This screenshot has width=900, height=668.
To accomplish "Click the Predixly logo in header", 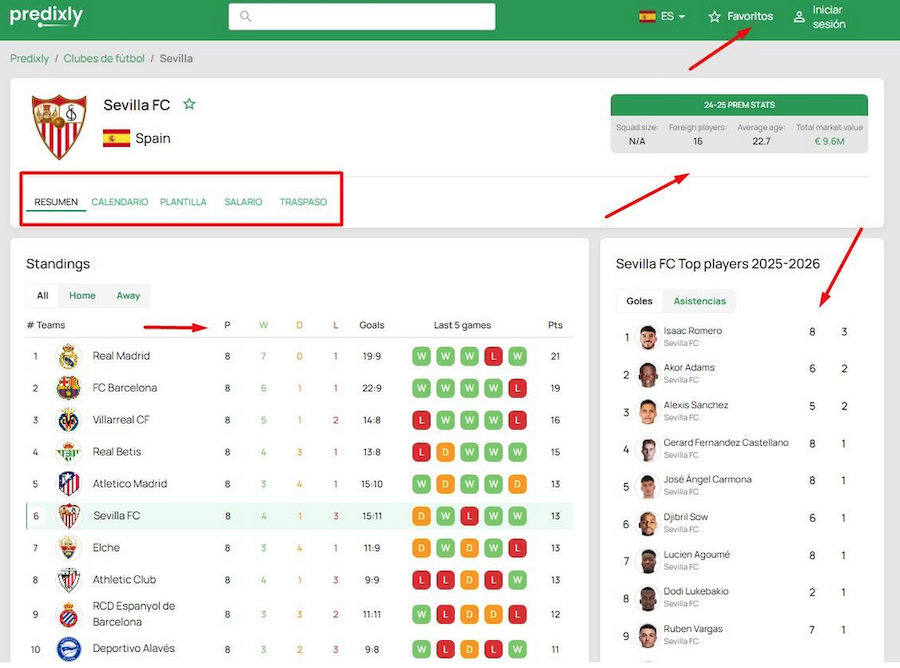I will (46, 16).
